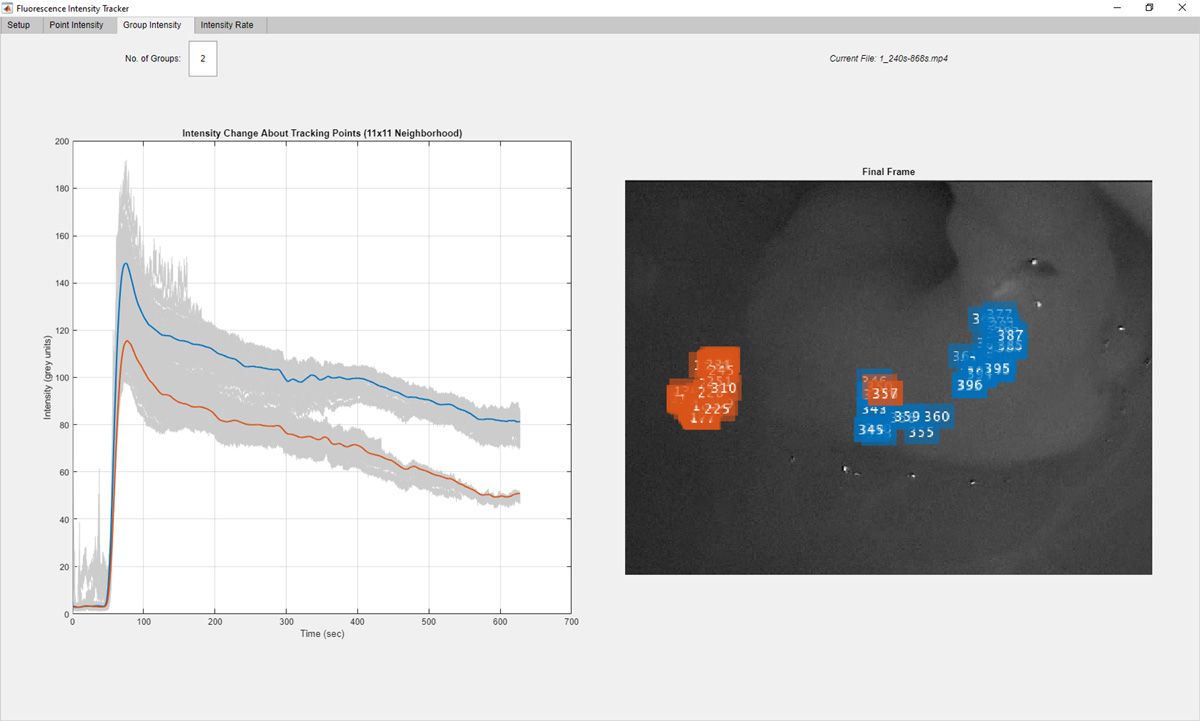Click the blue group curve peak
This screenshot has width=1200, height=721.
click(x=125, y=263)
